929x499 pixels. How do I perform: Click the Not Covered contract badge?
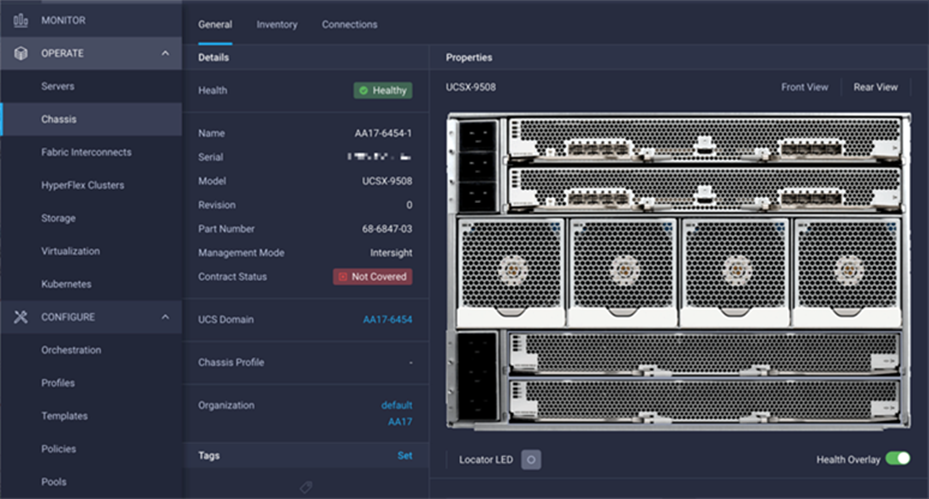click(x=373, y=277)
